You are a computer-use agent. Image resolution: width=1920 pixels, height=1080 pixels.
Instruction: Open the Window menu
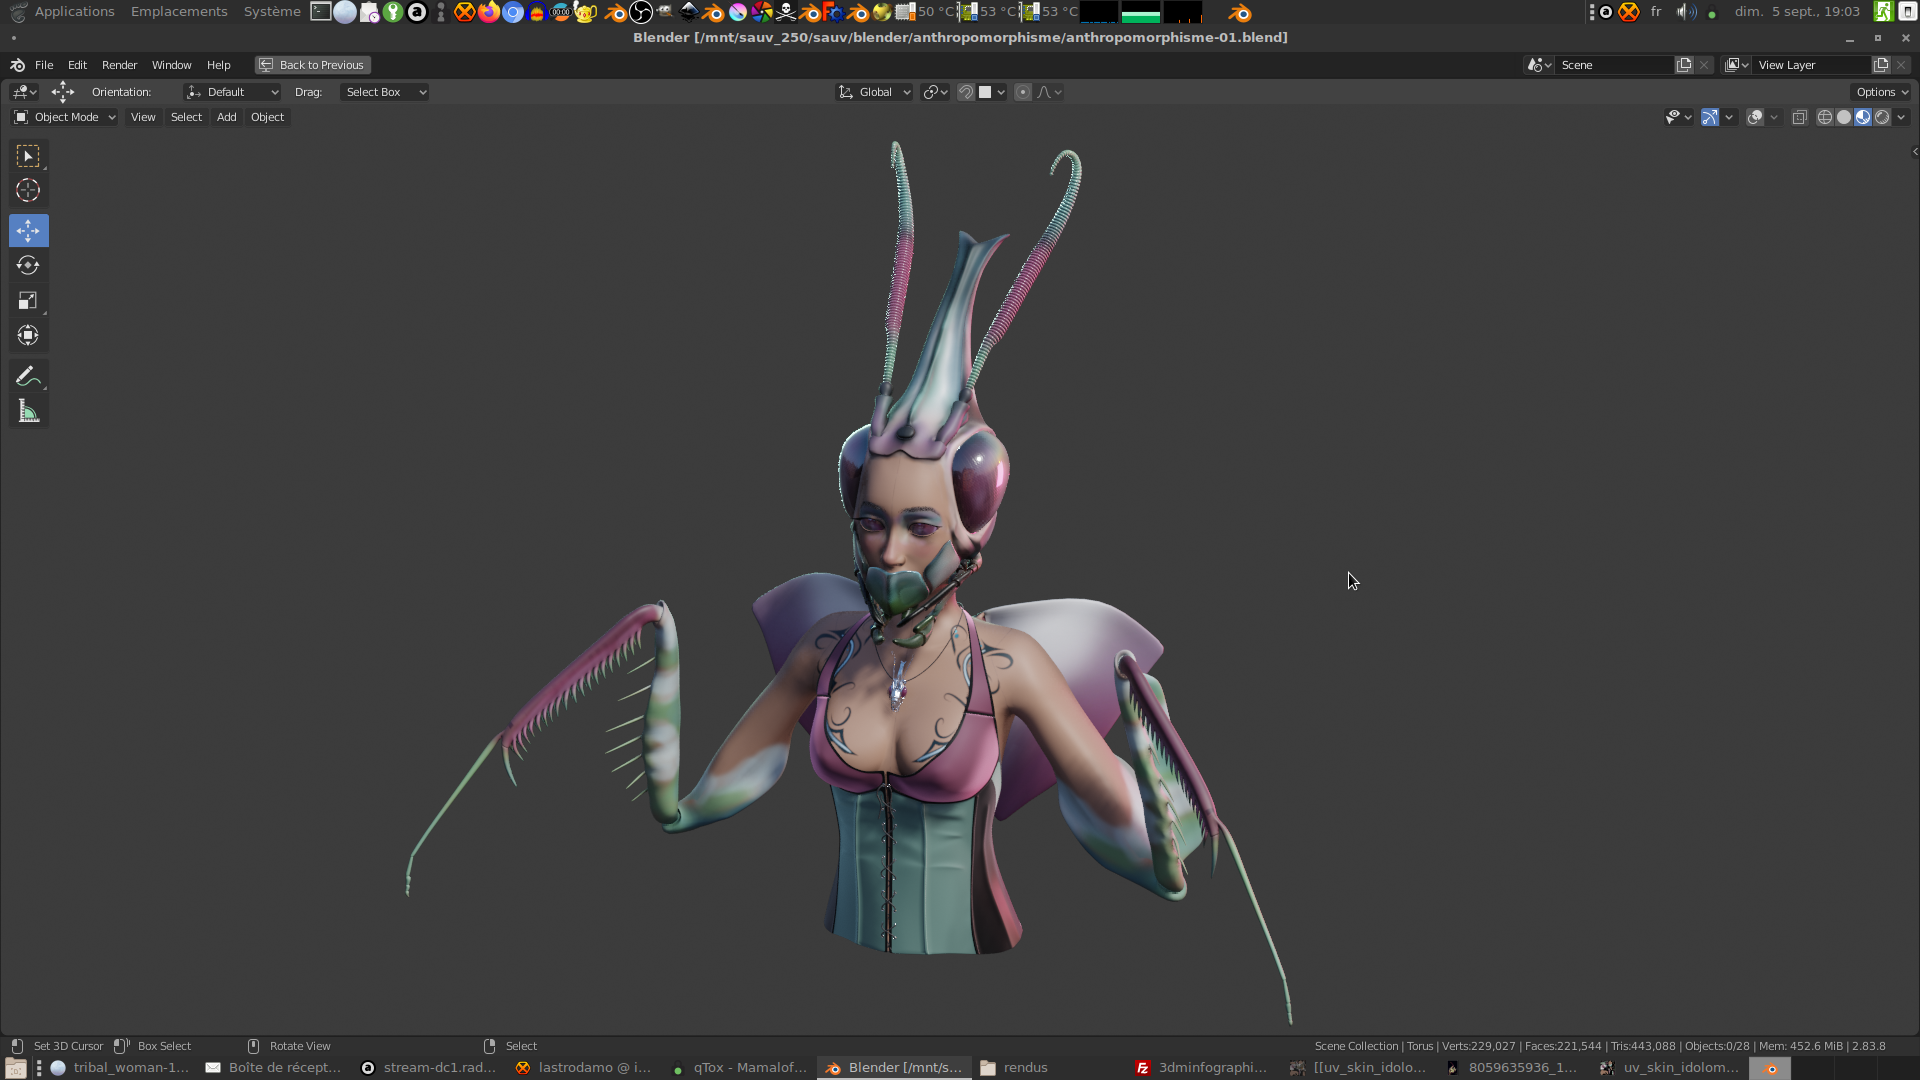pyautogui.click(x=171, y=65)
